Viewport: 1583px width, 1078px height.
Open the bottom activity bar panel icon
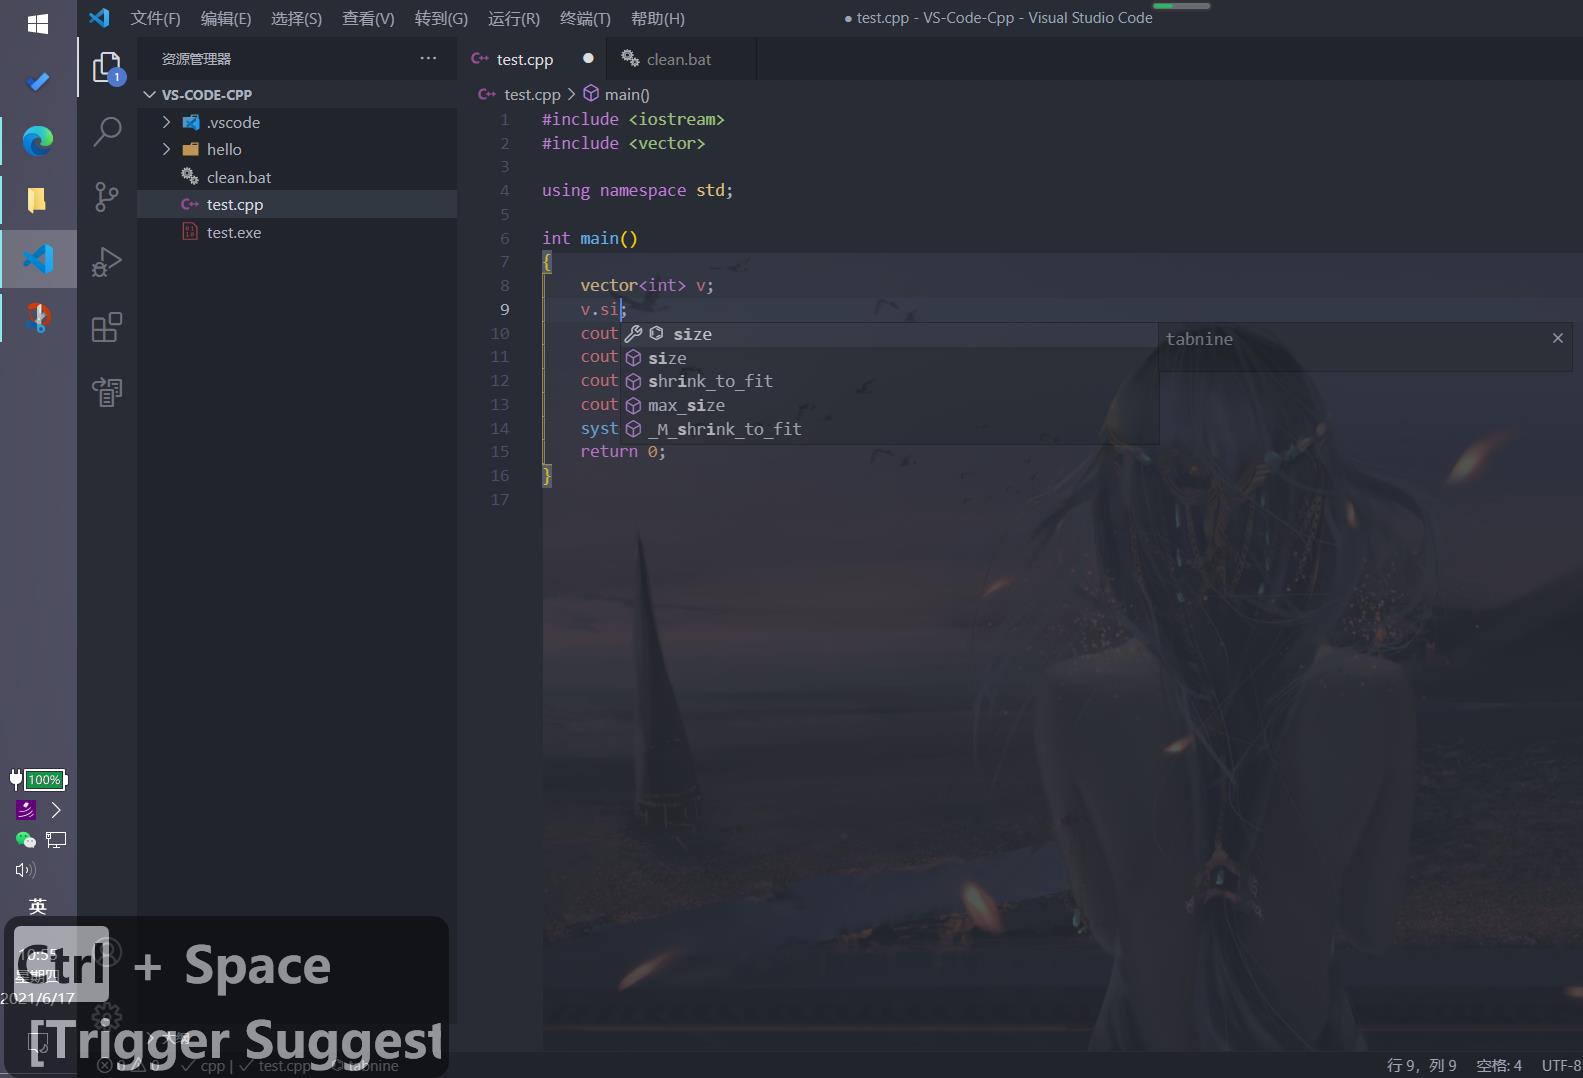pos(107,391)
